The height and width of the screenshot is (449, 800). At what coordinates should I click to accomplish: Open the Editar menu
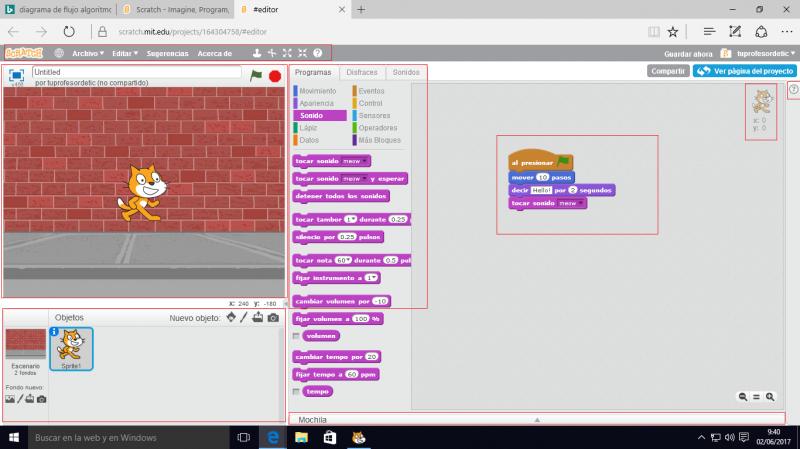[x=125, y=53]
